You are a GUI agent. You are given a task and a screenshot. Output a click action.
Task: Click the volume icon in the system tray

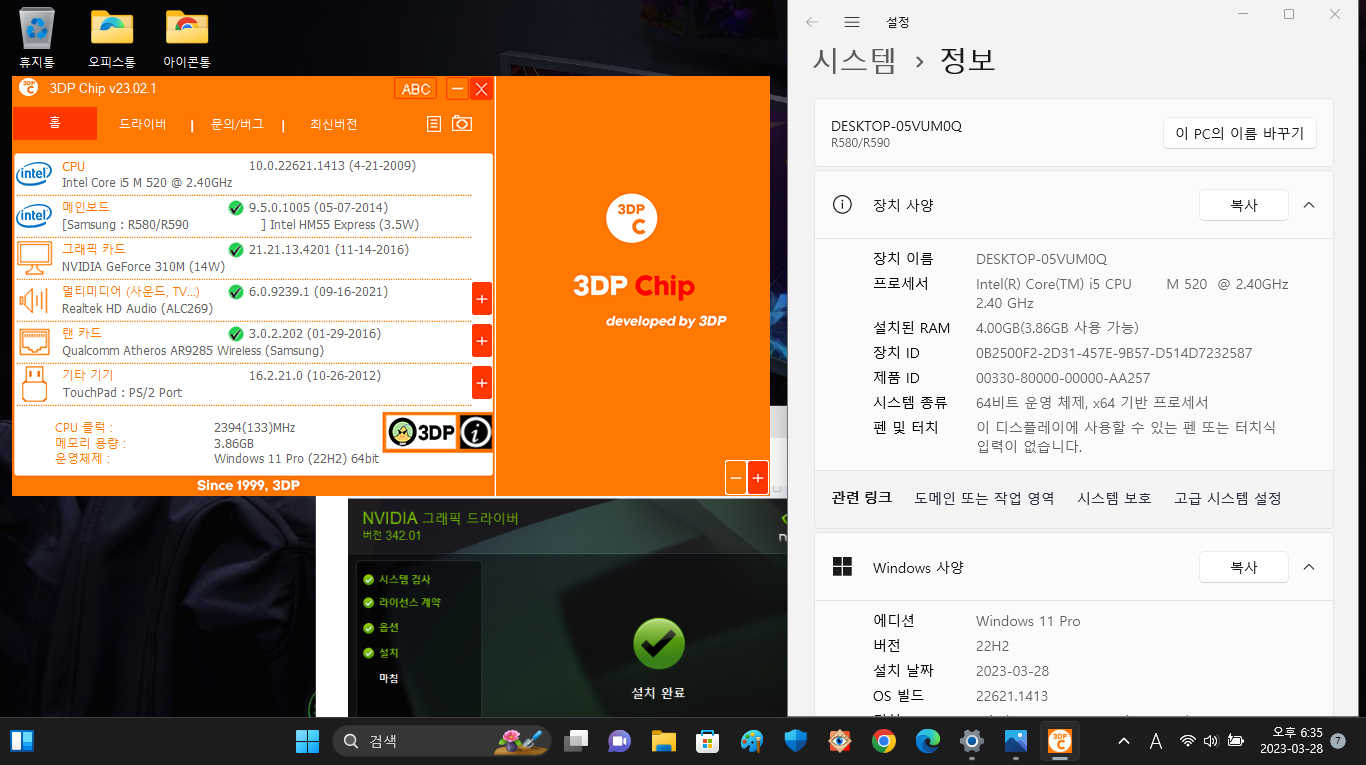1211,741
